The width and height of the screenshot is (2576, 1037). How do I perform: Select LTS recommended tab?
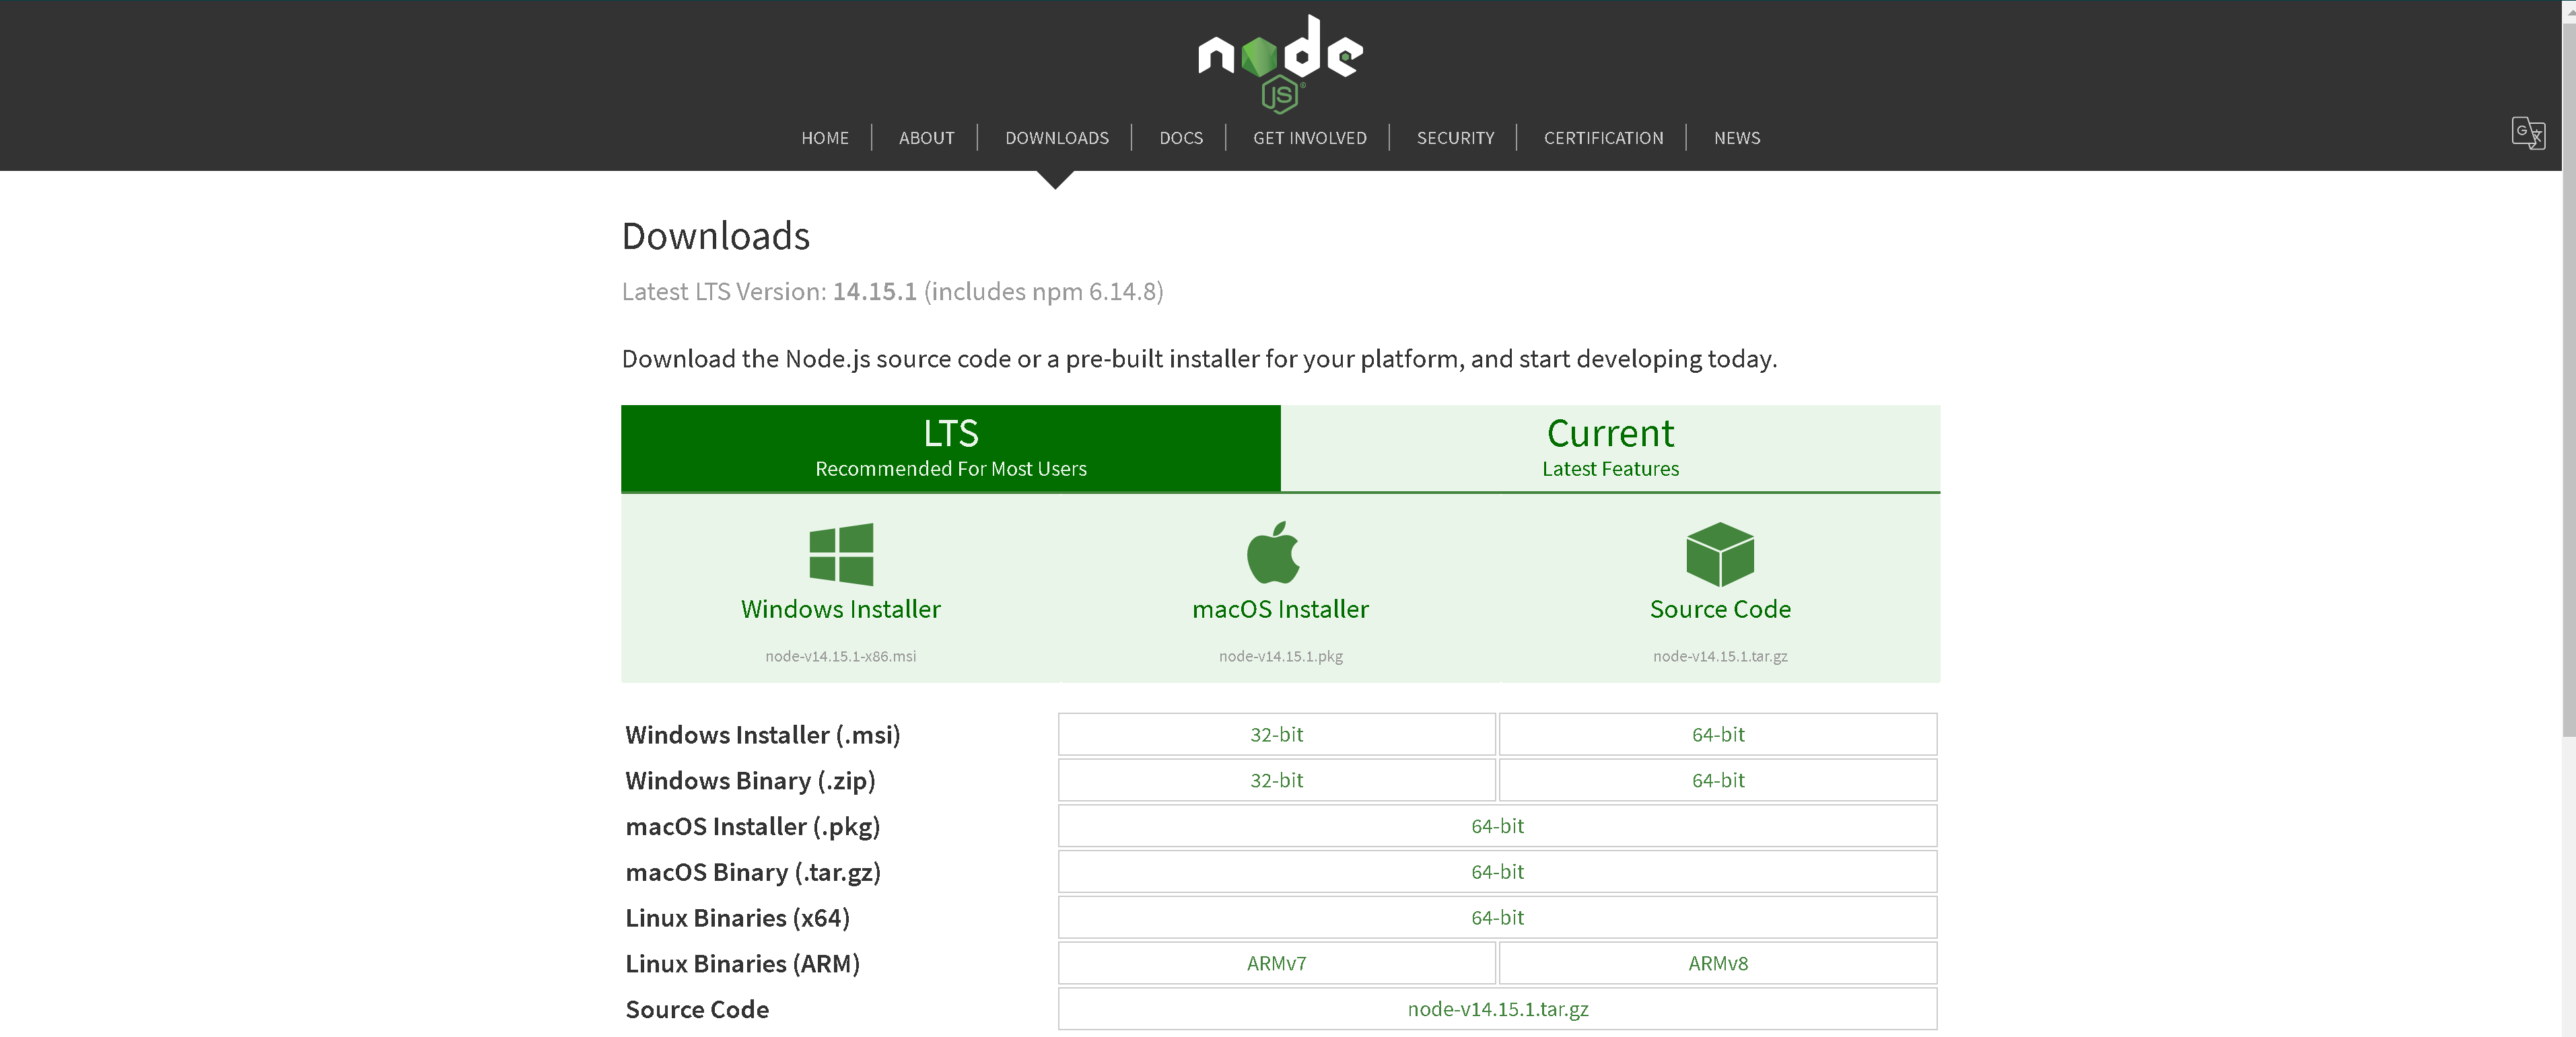click(x=950, y=447)
